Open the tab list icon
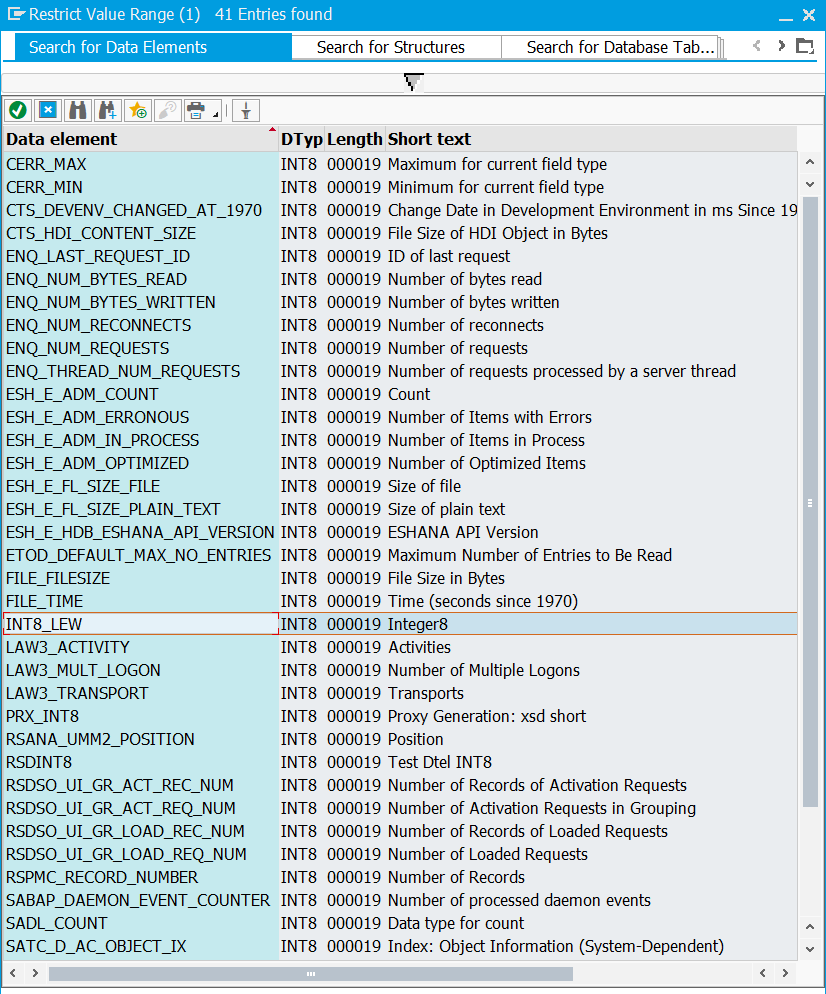Screen dimensions: 826x994 [x=804, y=46]
